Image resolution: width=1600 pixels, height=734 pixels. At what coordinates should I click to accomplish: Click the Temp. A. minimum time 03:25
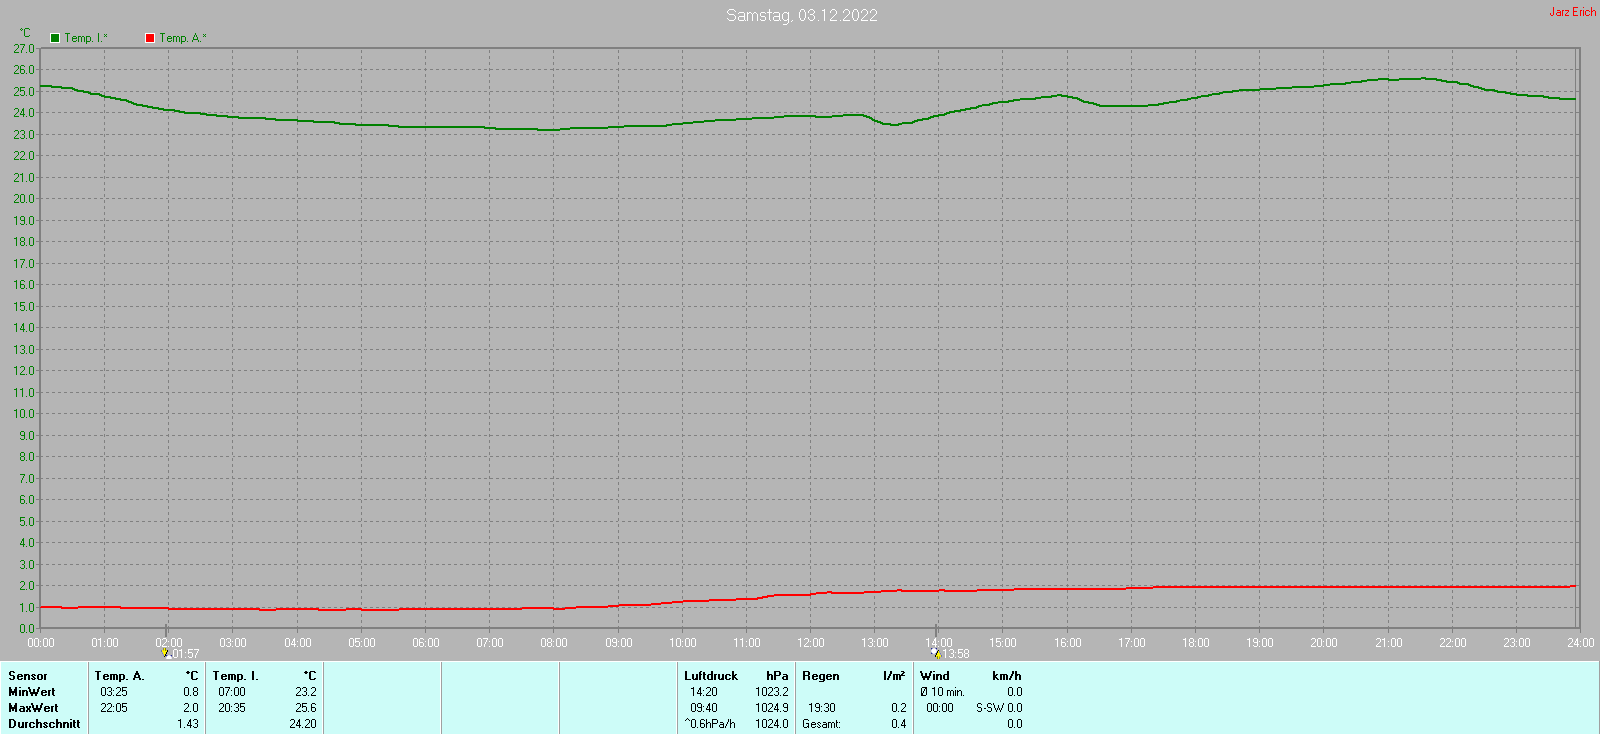tap(114, 692)
